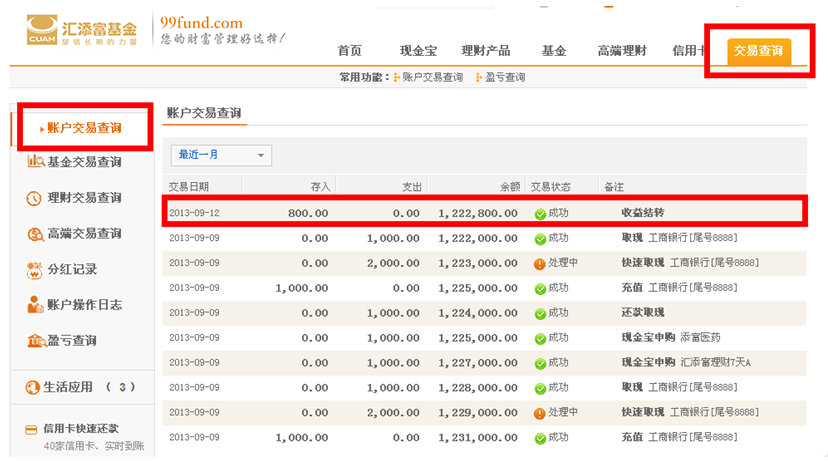Open the 交易查询 top navigation tab
828x461 pixels.
[x=760, y=51]
